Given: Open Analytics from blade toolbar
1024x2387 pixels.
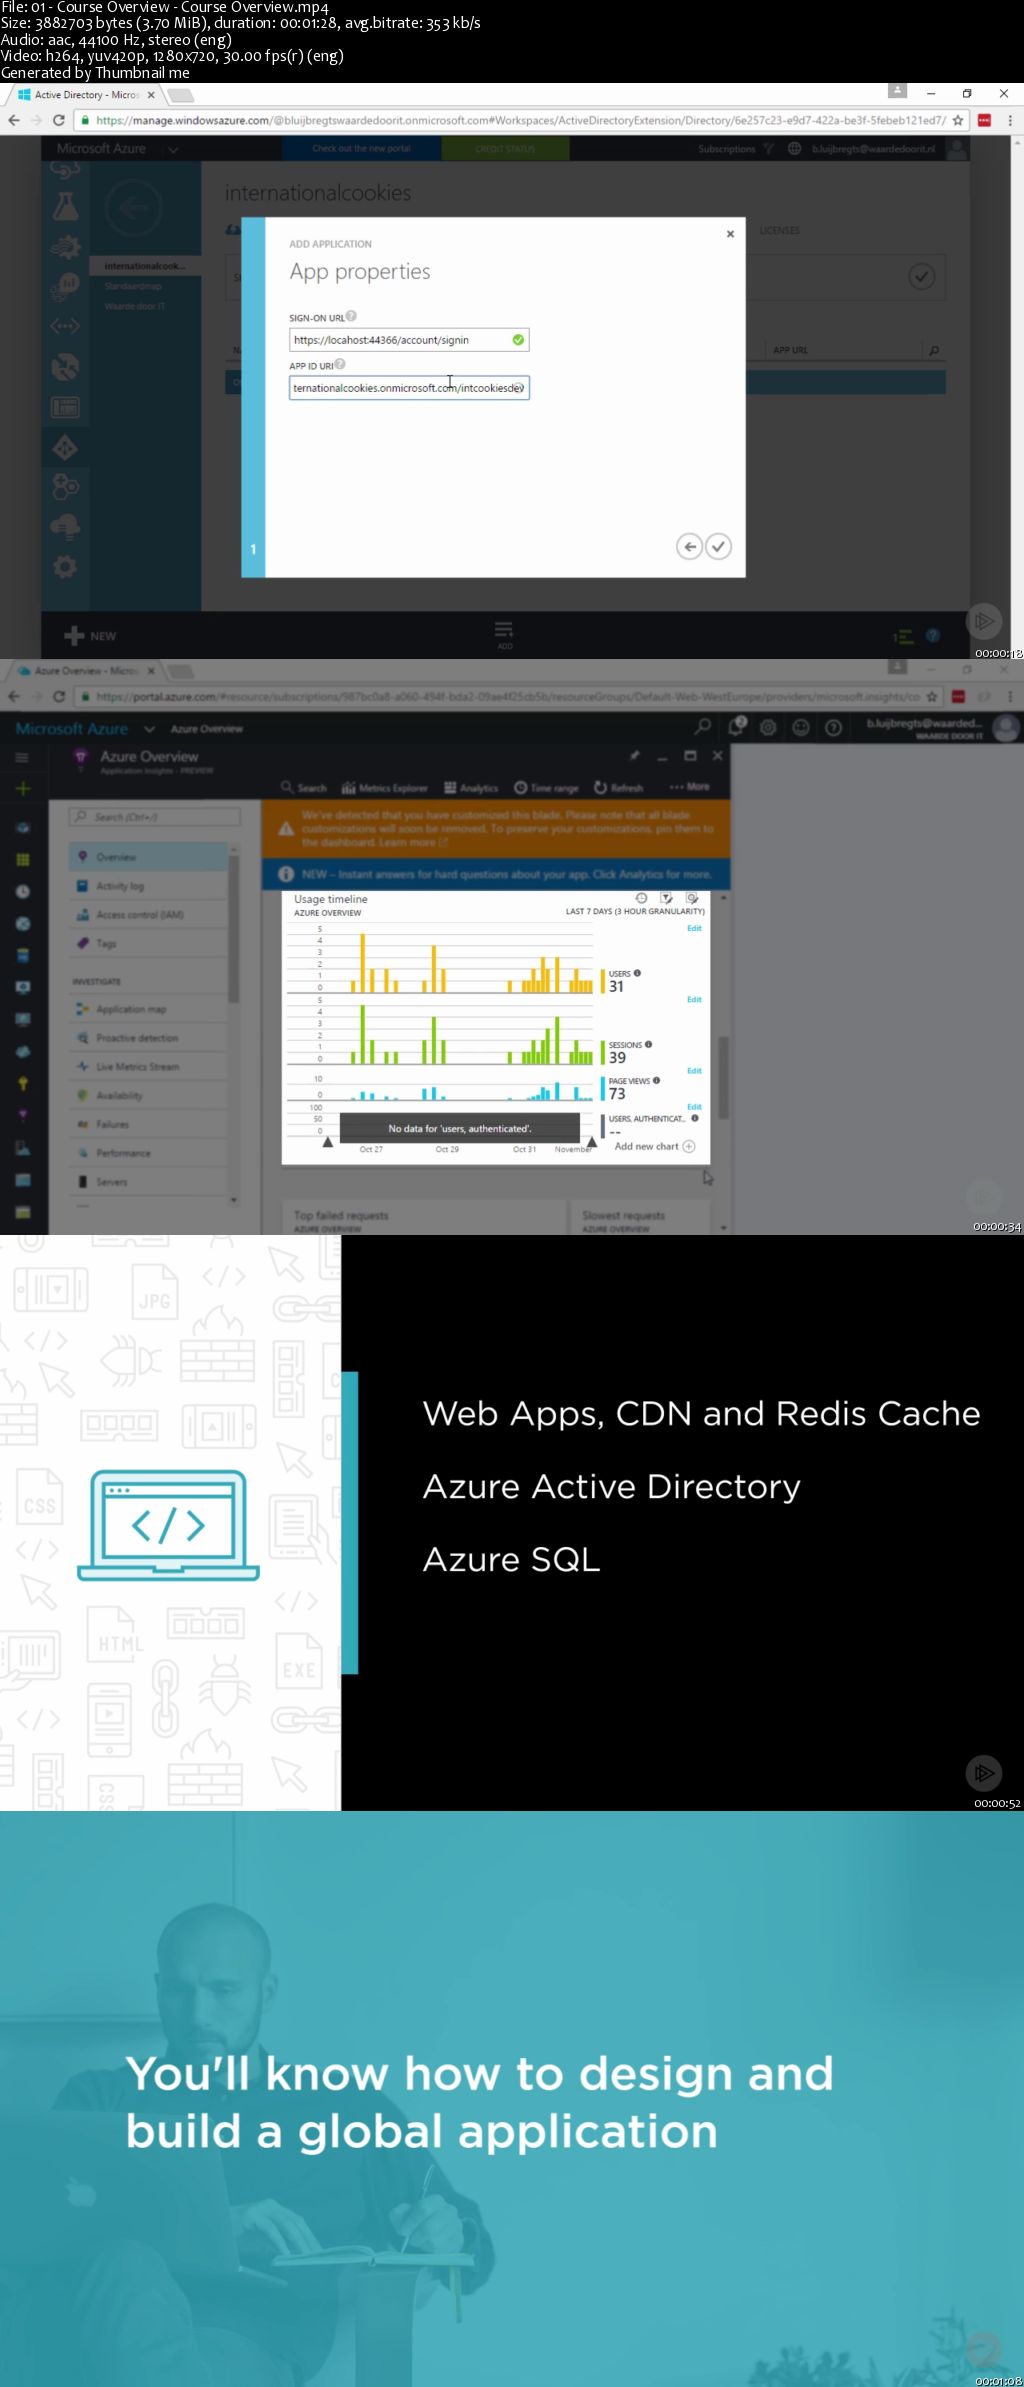Looking at the screenshot, I should pos(471,788).
